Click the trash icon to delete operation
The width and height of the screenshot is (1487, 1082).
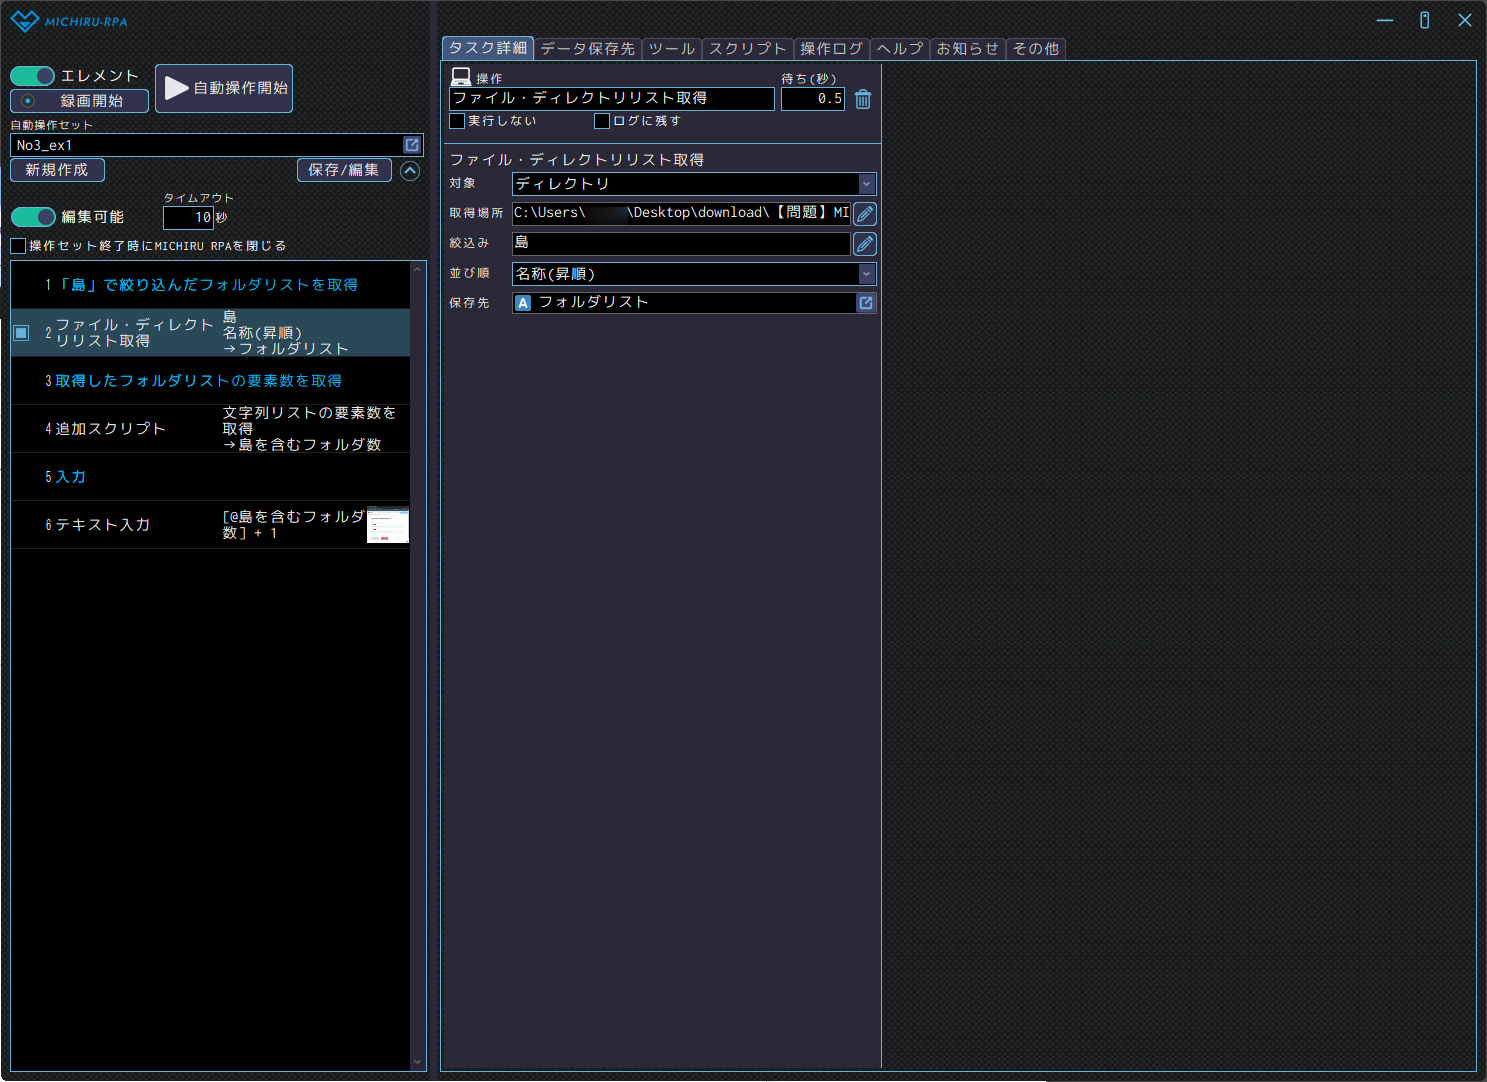[x=863, y=99]
